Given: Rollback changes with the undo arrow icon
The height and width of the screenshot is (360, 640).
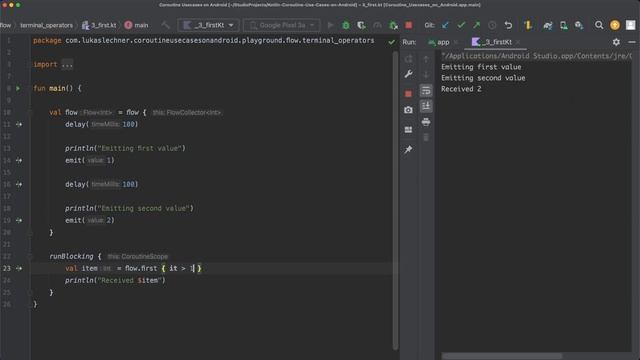Looking at the screenshot, I should tap(508, 25).
